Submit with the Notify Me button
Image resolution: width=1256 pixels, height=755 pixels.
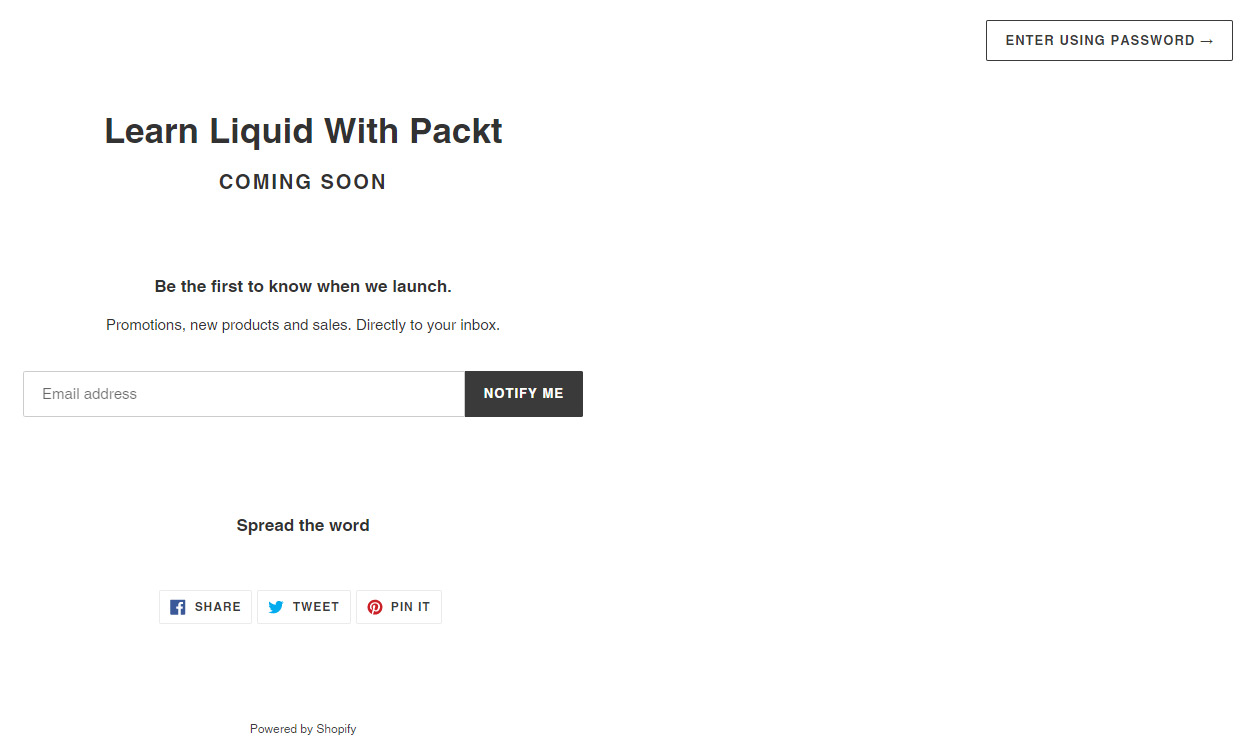coord(524,394)
